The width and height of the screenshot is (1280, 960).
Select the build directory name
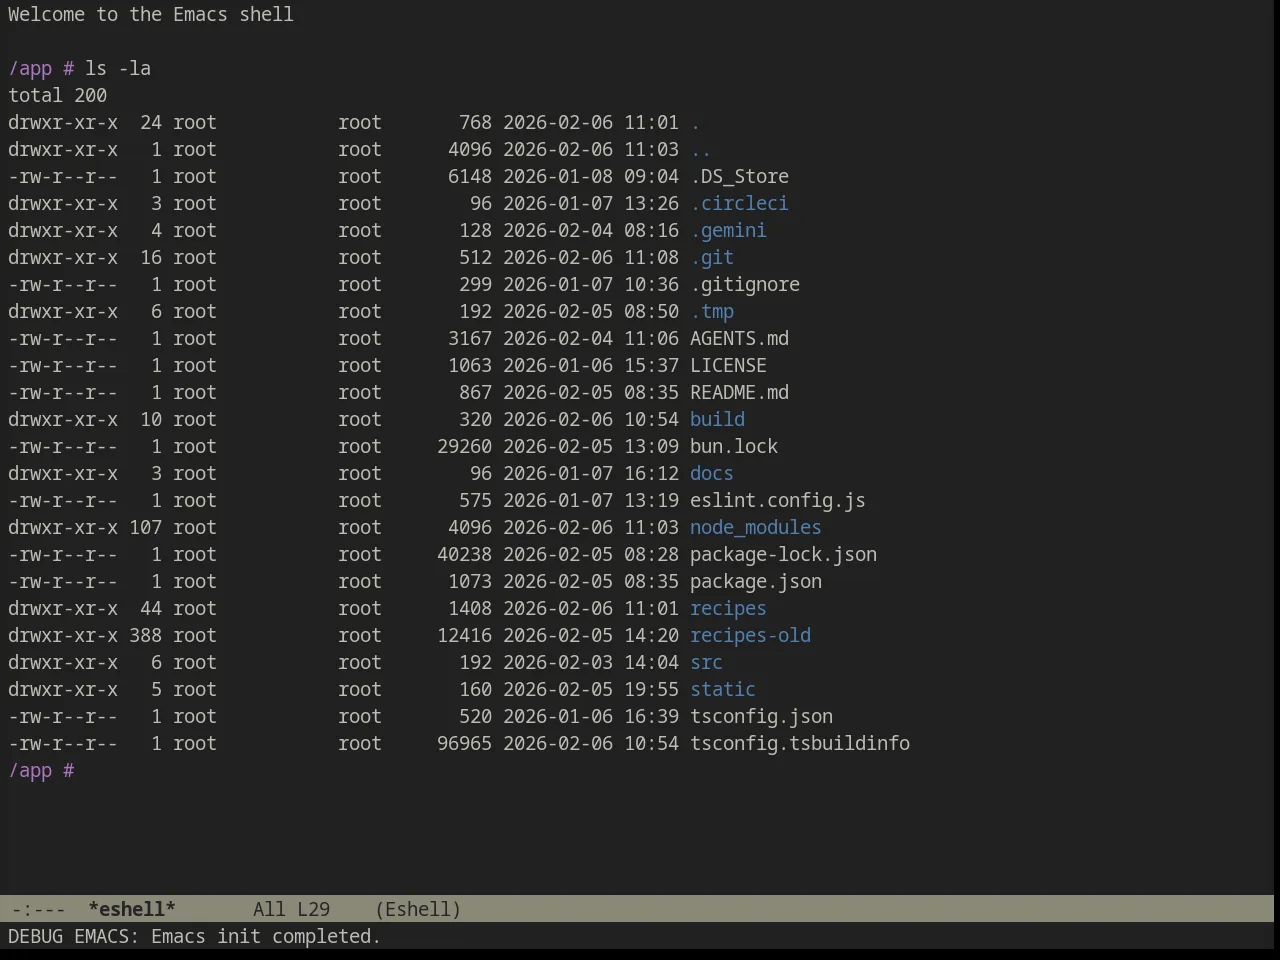(717, 419)
